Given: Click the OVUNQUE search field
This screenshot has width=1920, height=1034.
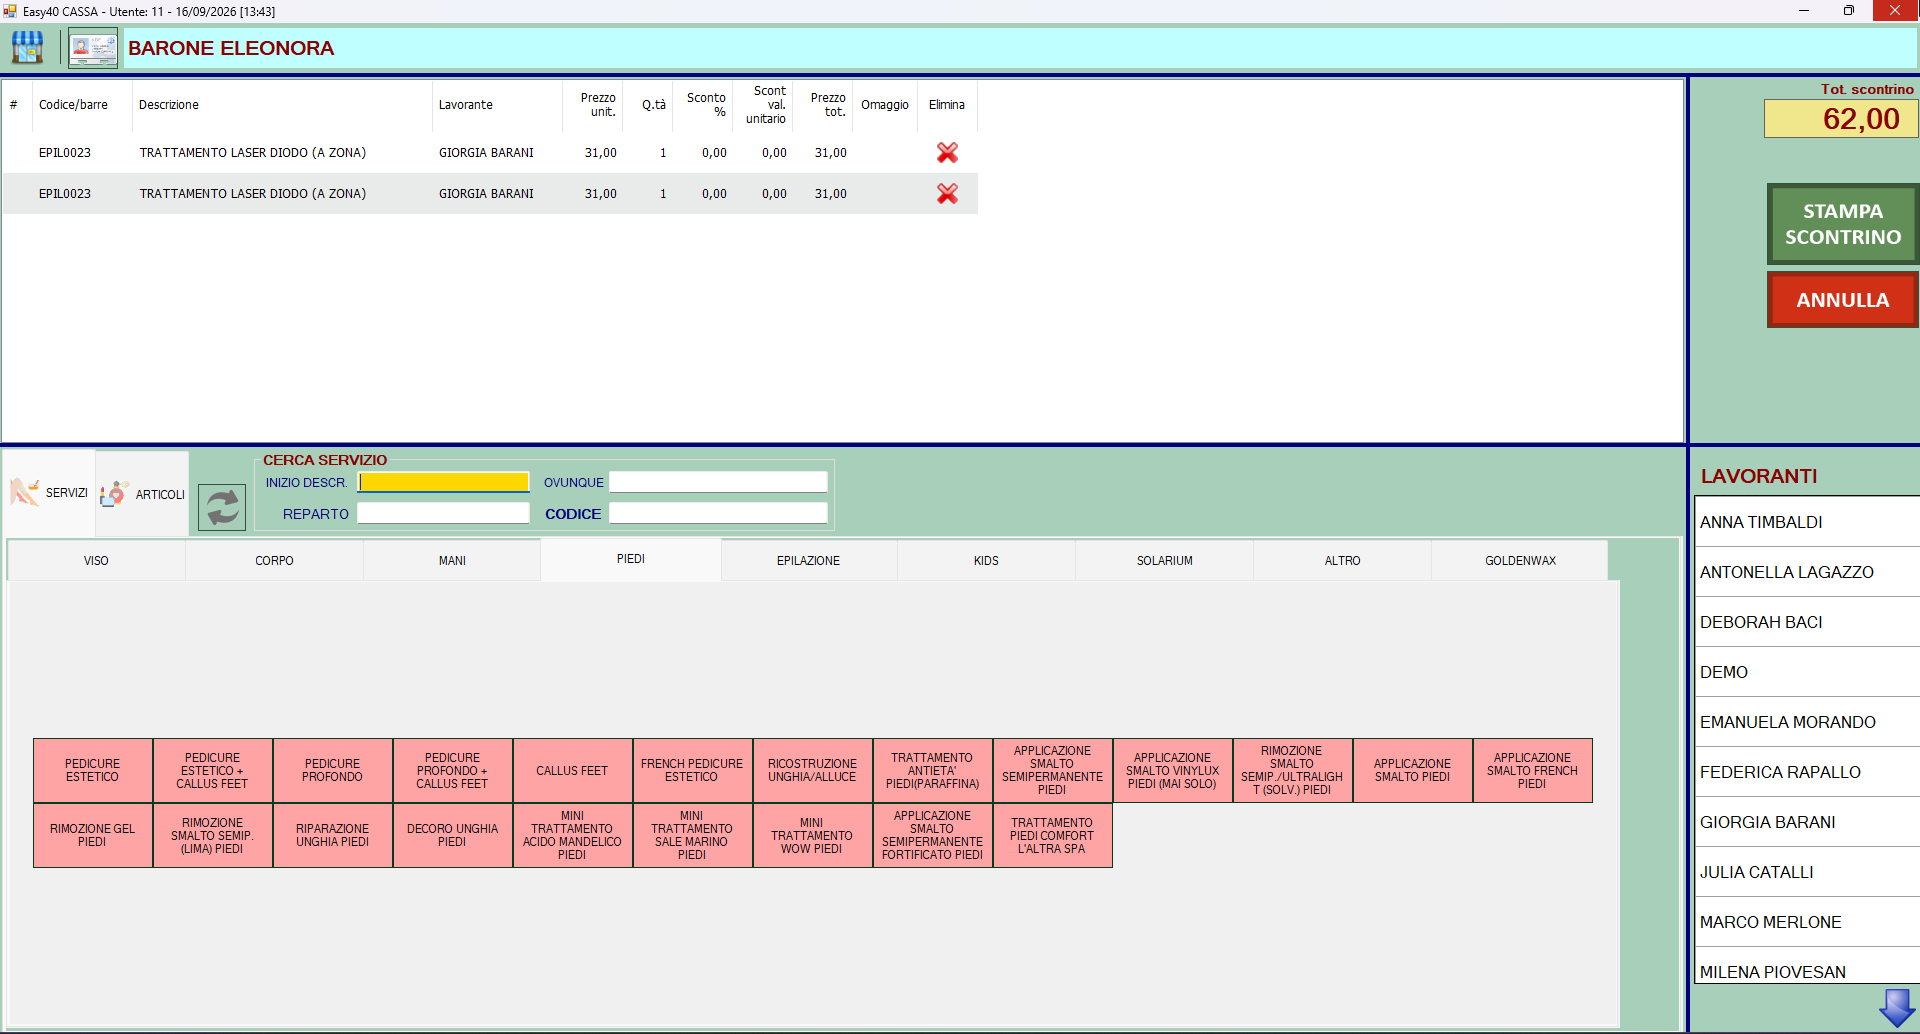Looking at the screenshot, I should pos(718,482).
